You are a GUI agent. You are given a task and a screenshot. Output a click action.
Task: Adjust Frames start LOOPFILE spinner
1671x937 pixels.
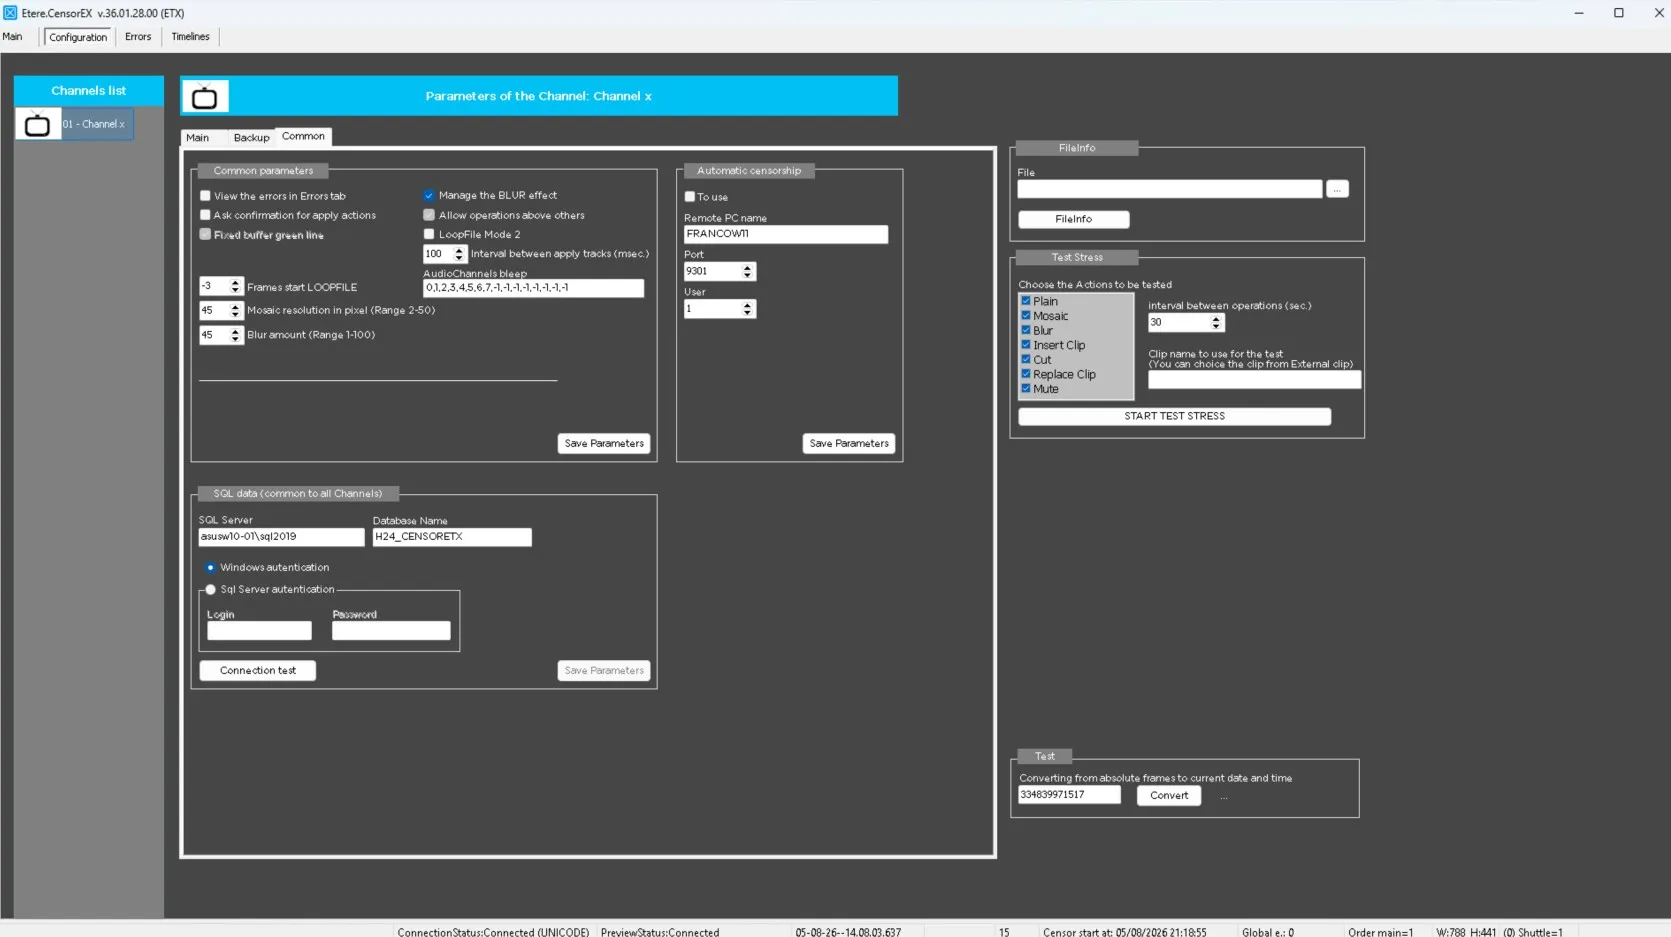click(x=236, y=287)
